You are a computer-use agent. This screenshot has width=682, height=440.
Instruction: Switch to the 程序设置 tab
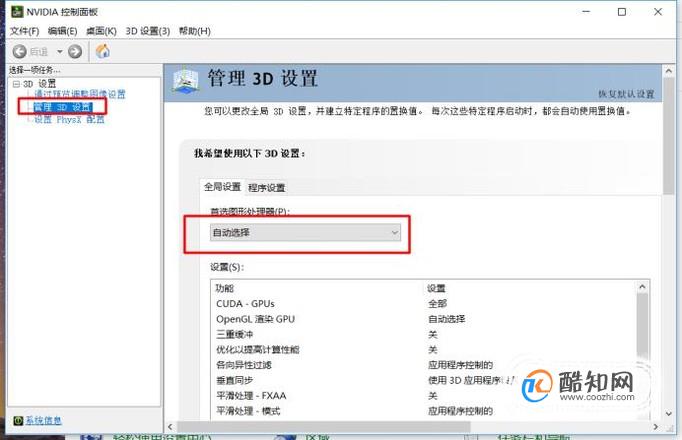[266, 188]
